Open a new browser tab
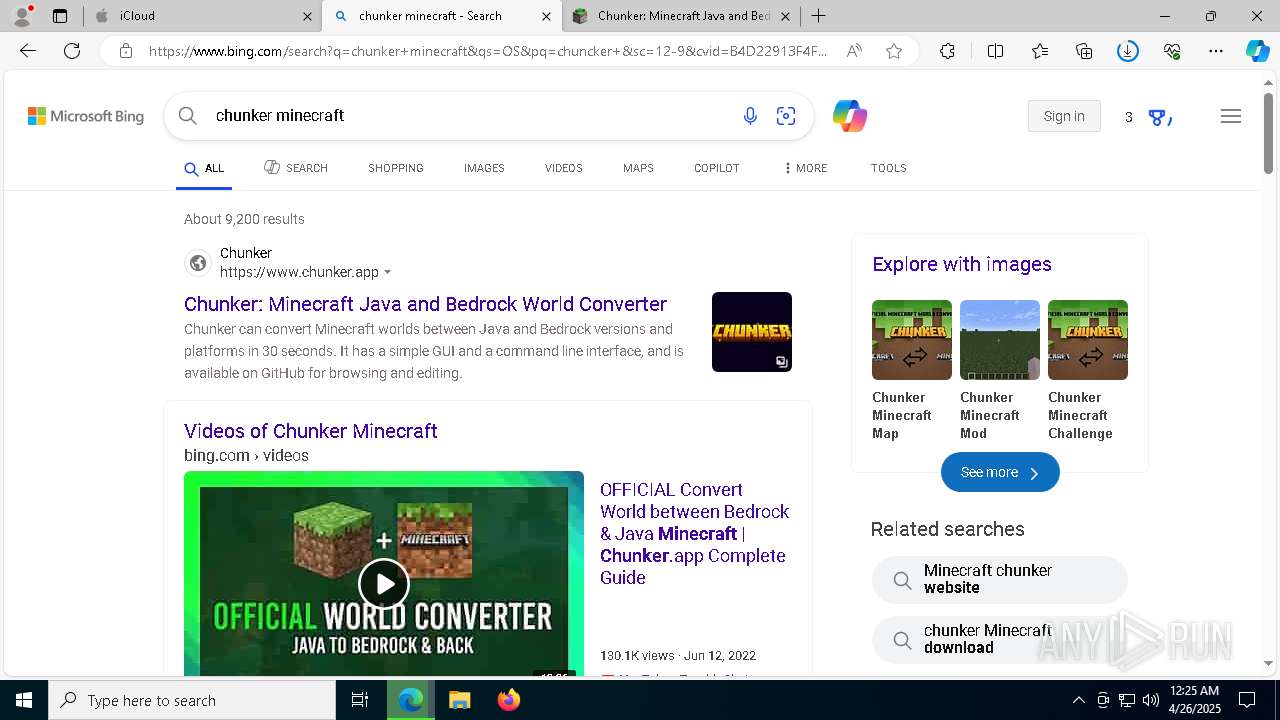 [x=818, y=16]
